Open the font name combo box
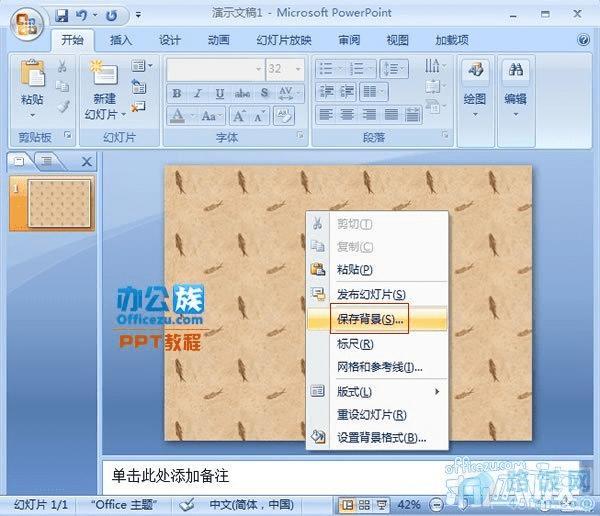The image size is (600, 516). click(215, 69)
